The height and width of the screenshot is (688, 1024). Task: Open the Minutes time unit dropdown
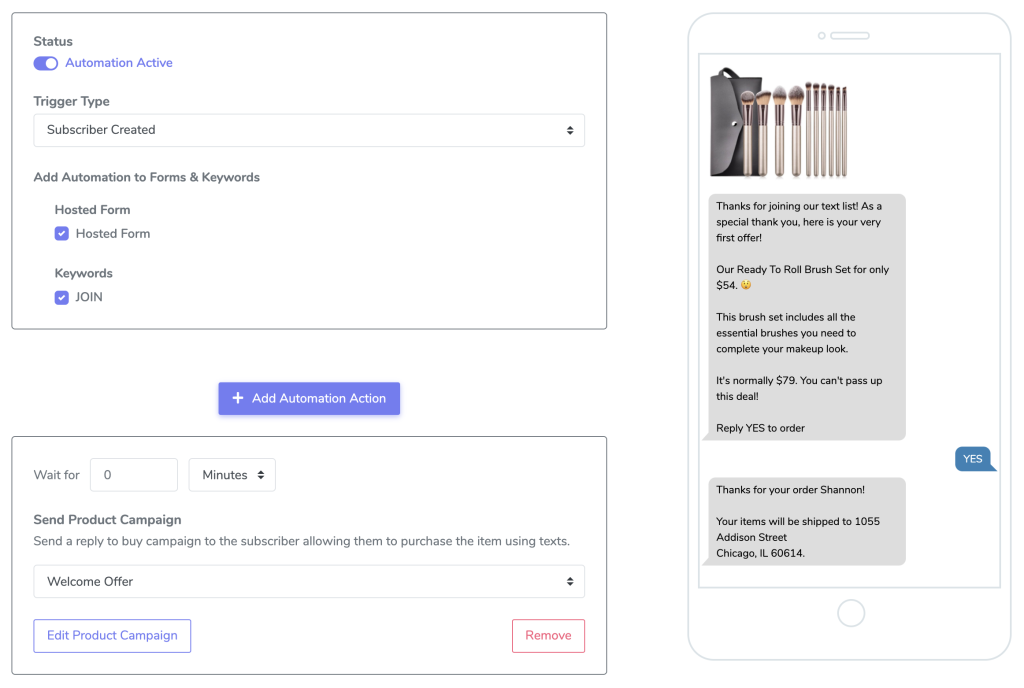(x=232, y=474)
